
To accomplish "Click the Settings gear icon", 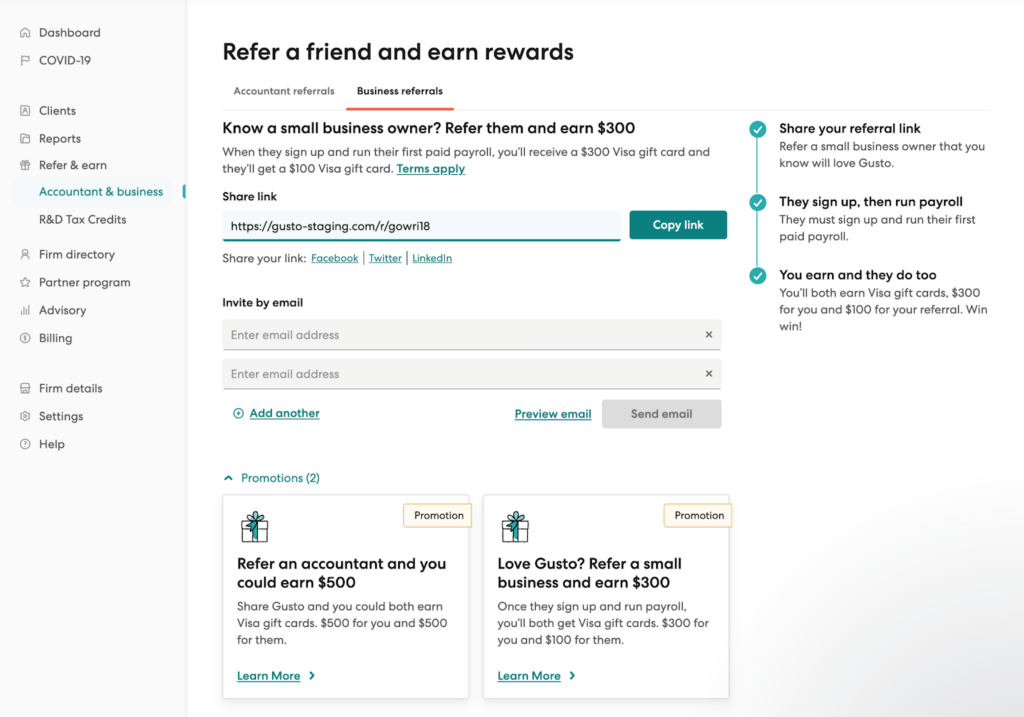I will click(x=24, y=416).
